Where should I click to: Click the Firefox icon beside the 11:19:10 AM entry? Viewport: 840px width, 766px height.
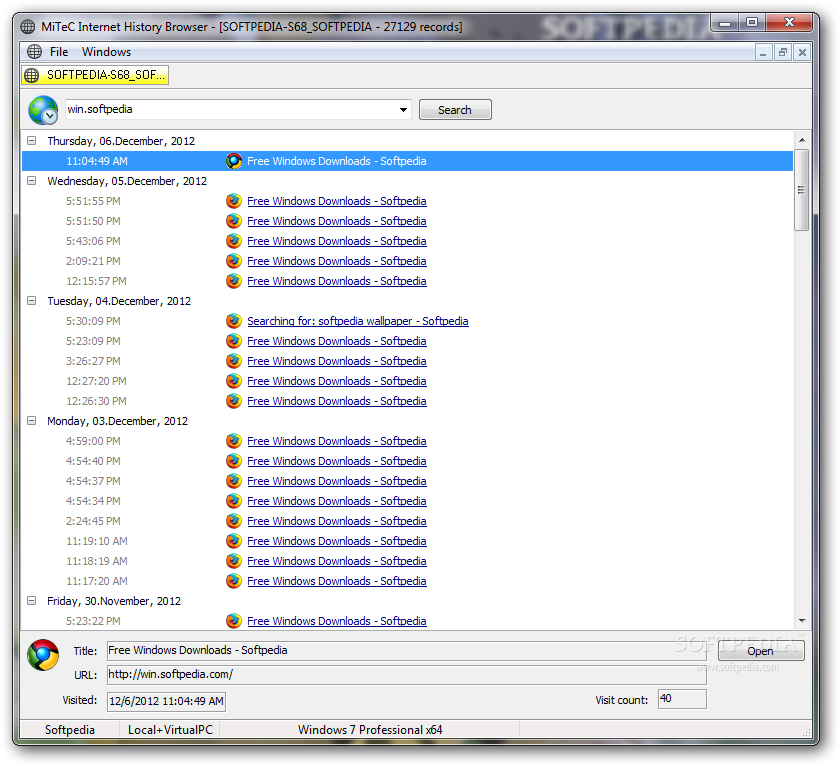(234, 541)
